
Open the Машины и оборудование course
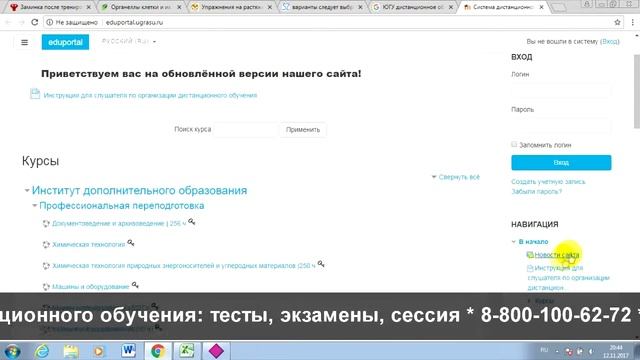coord(91,287)
